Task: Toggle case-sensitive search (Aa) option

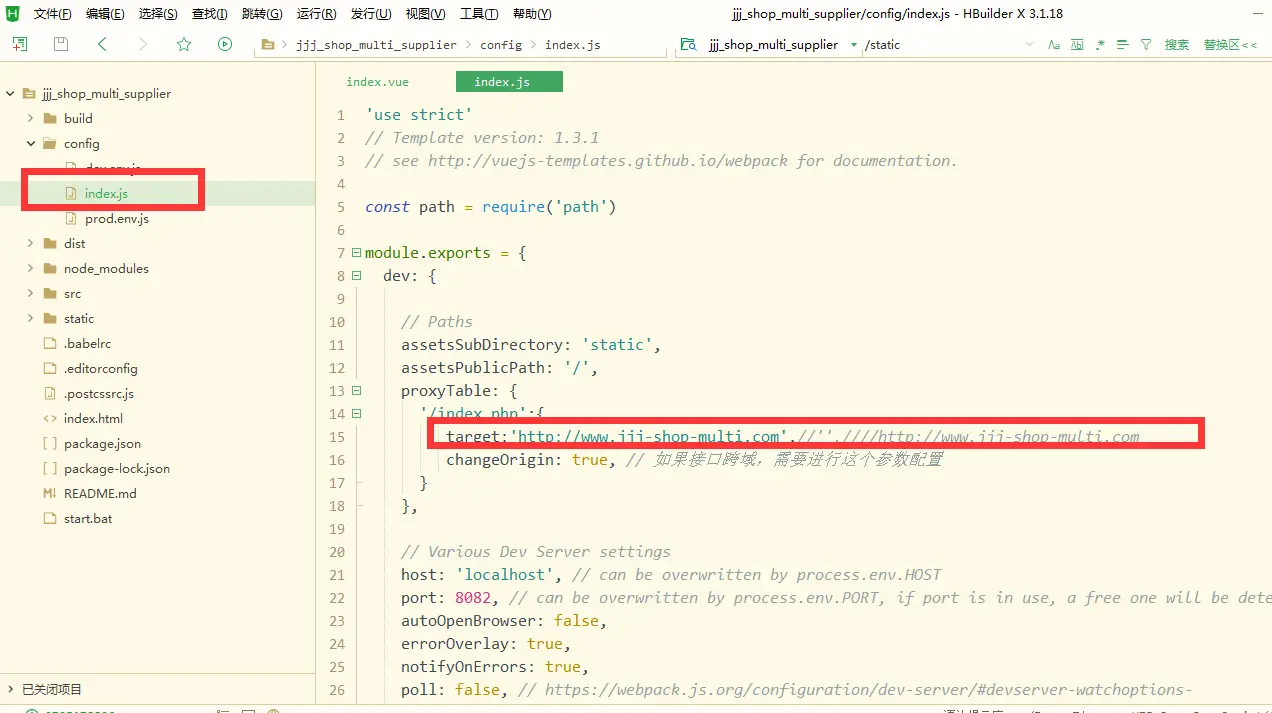Action: coord(1054,45)
